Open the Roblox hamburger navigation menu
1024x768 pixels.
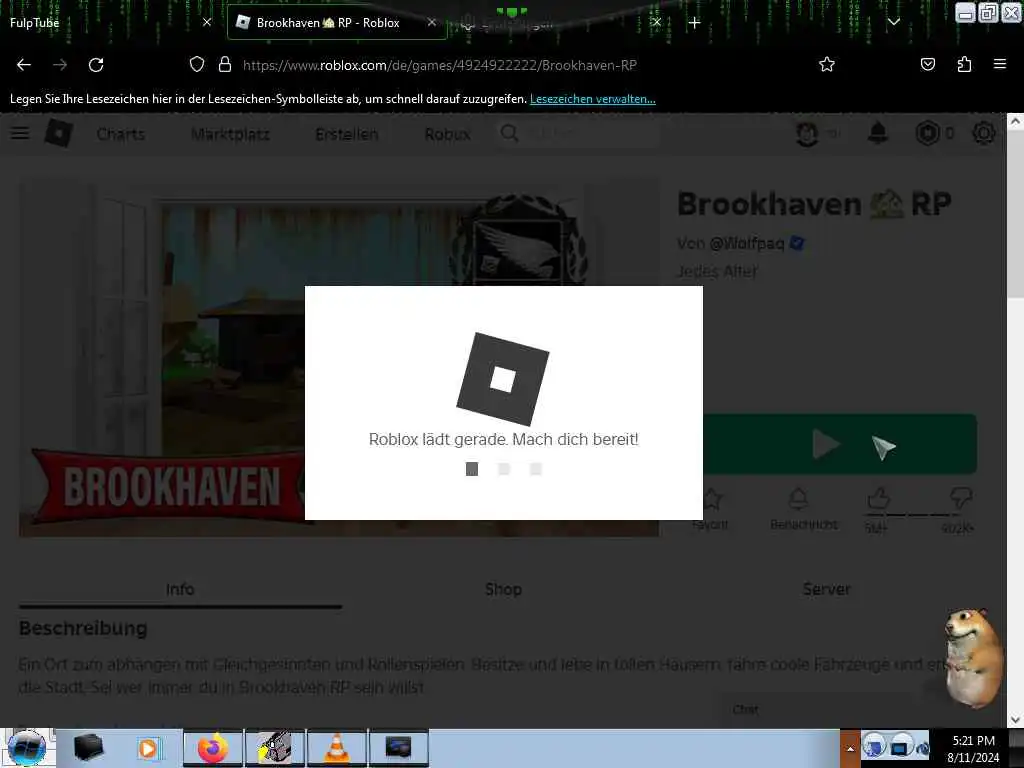coord(20,133)
